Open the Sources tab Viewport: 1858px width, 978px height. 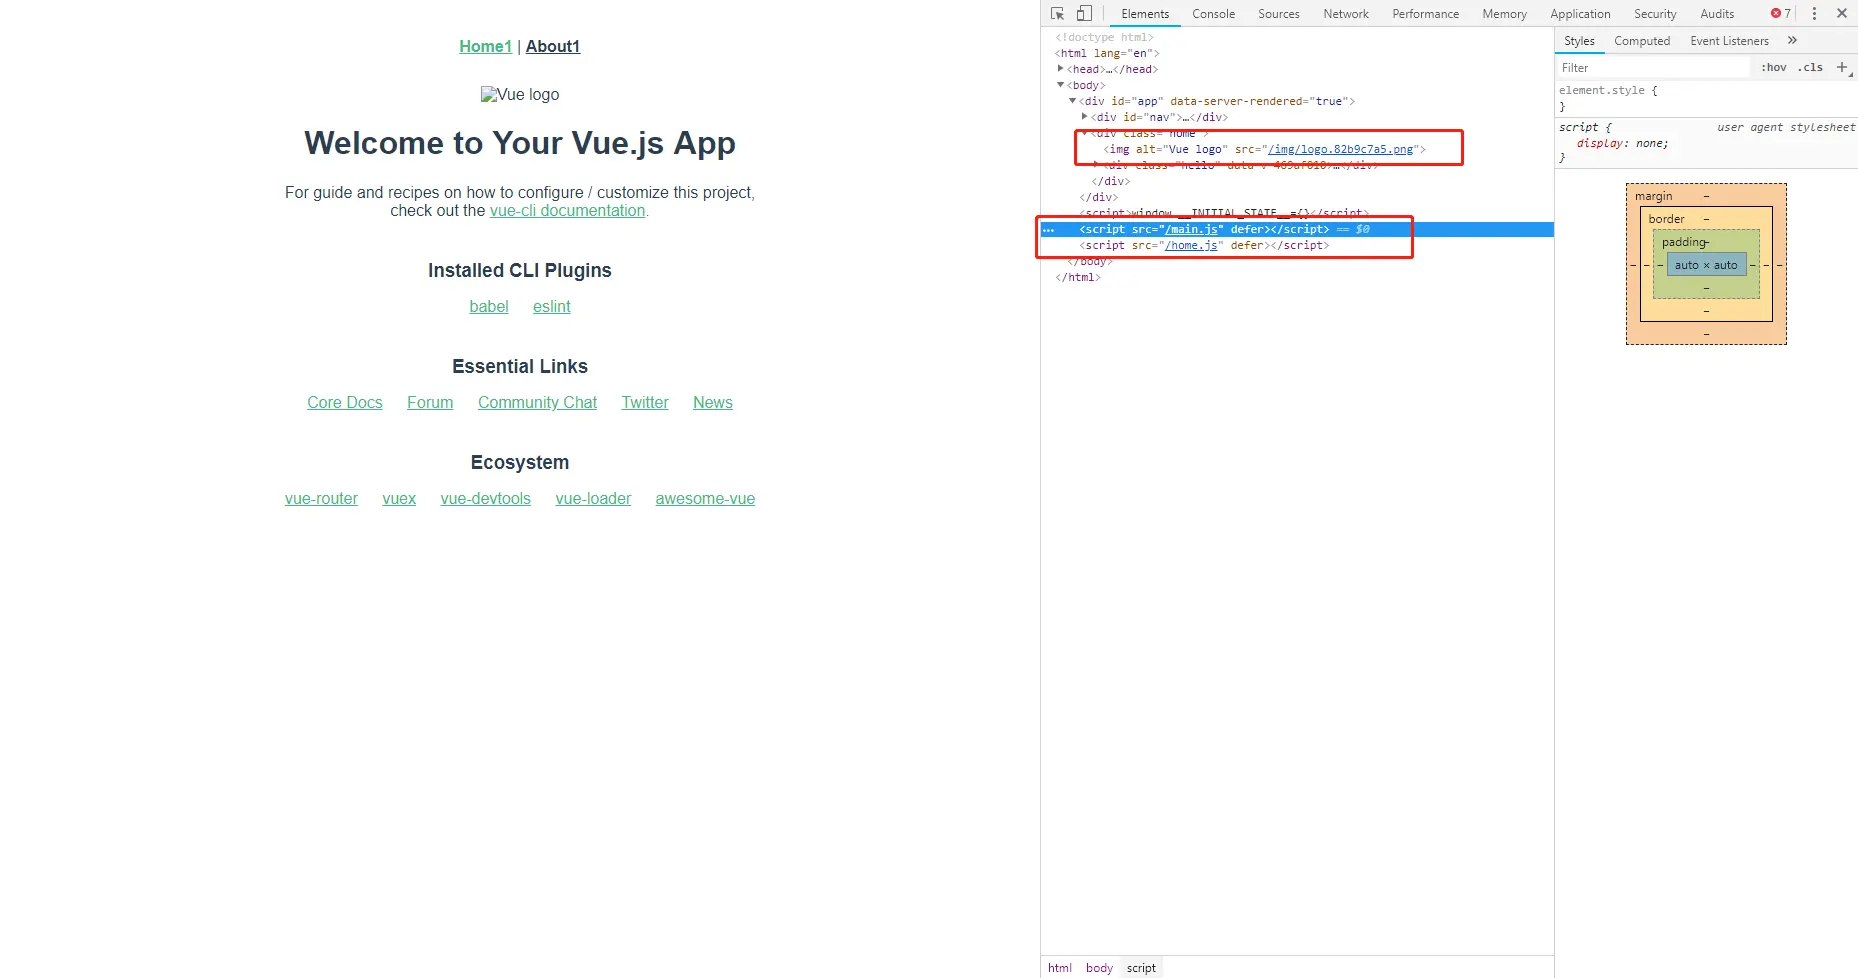1278,14
